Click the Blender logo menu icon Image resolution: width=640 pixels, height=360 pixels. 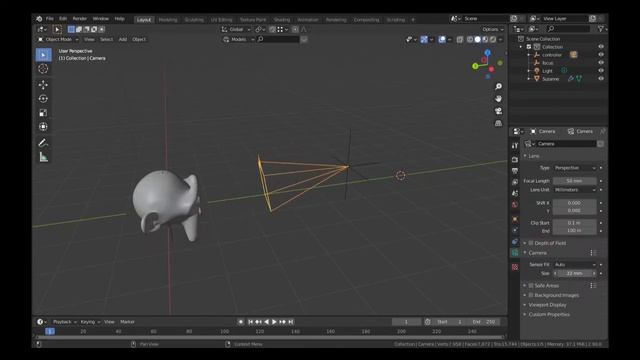[39, 19]
